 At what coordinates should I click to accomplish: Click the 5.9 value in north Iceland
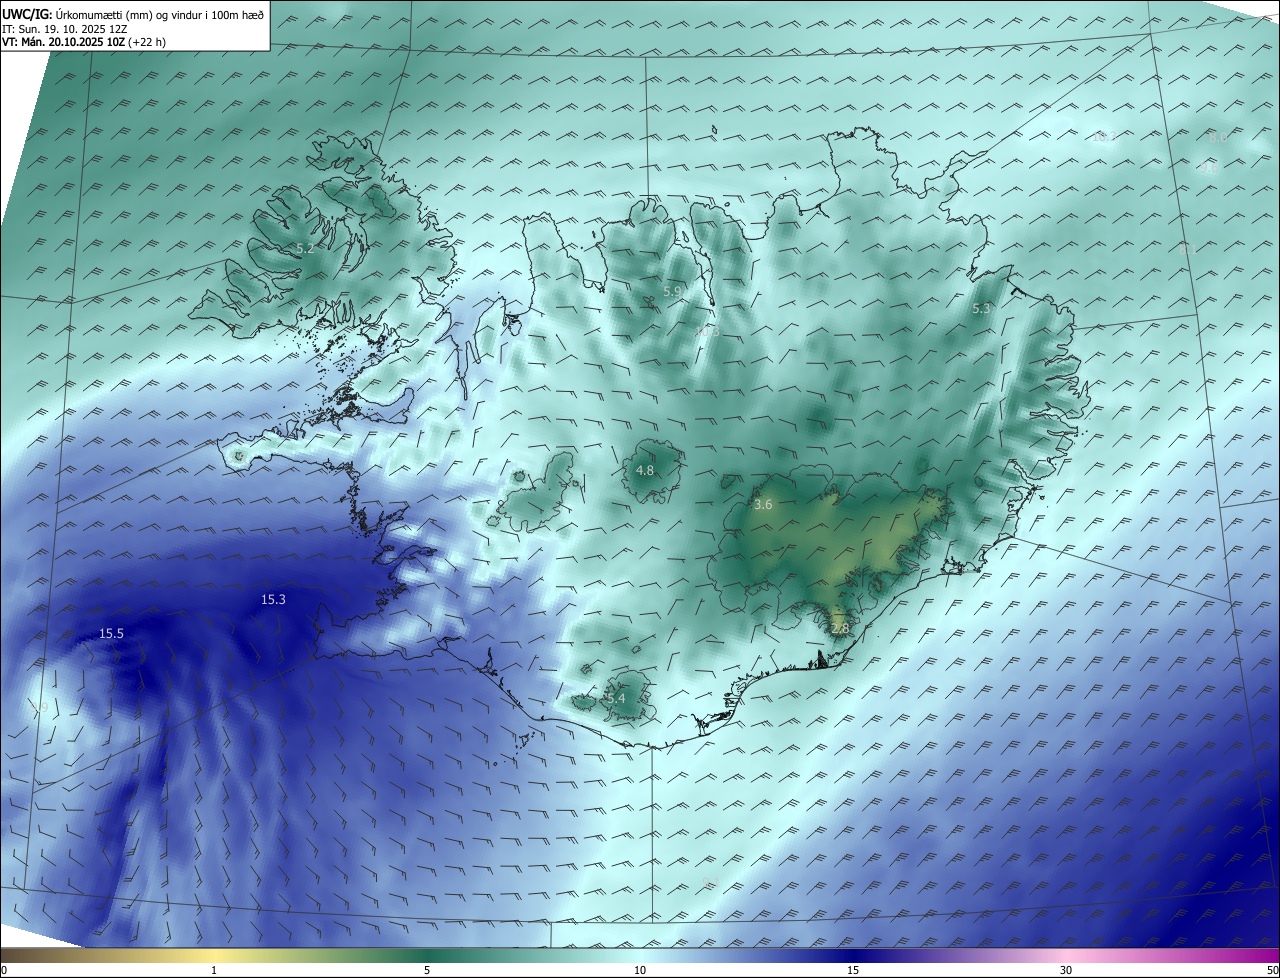[x=672, y=292]
